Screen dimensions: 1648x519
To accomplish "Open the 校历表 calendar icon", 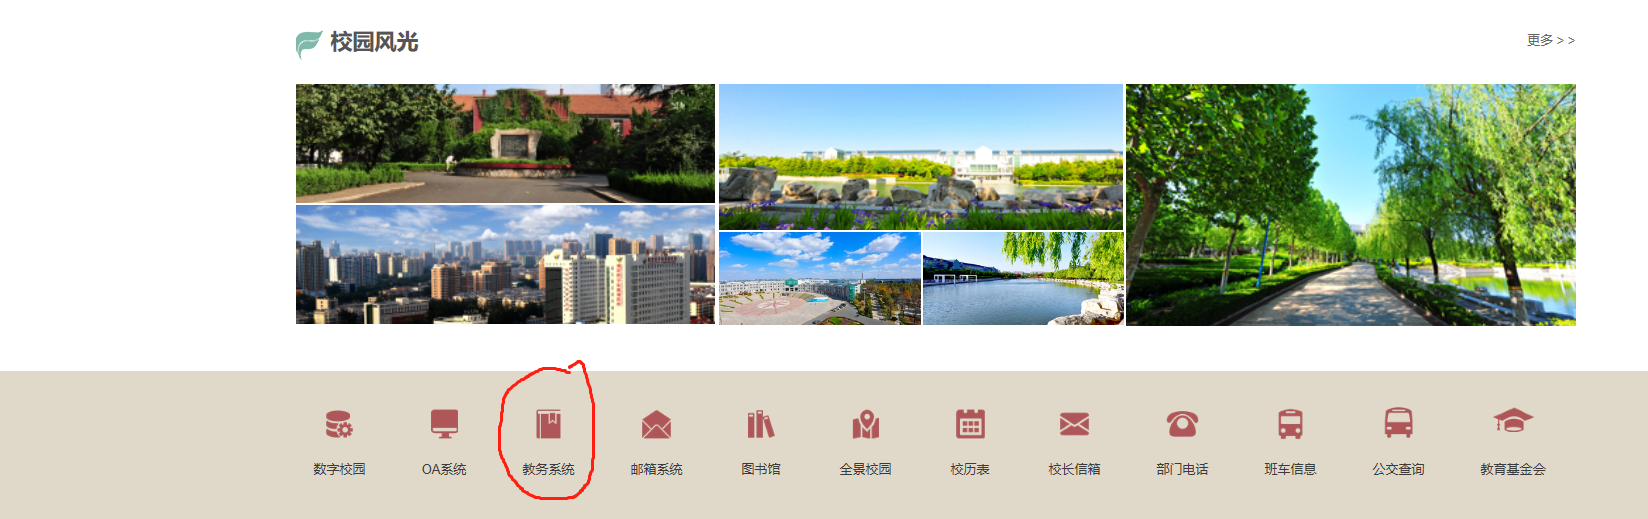I will 970,424.
